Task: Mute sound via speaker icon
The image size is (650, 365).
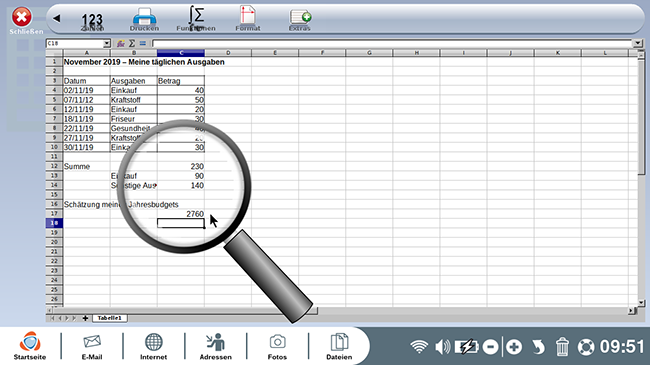Action: point(442,346)
